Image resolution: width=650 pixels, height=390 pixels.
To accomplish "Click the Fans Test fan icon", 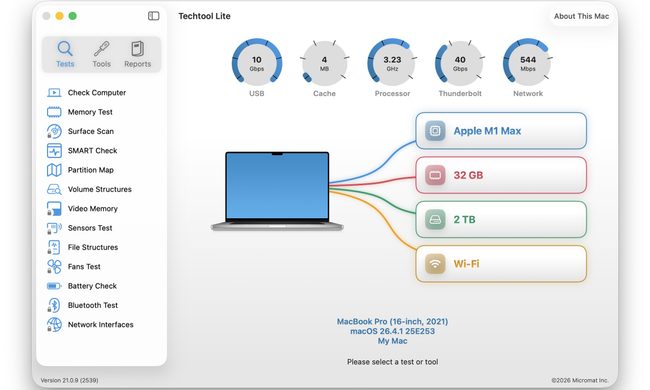I will [54, 266].
